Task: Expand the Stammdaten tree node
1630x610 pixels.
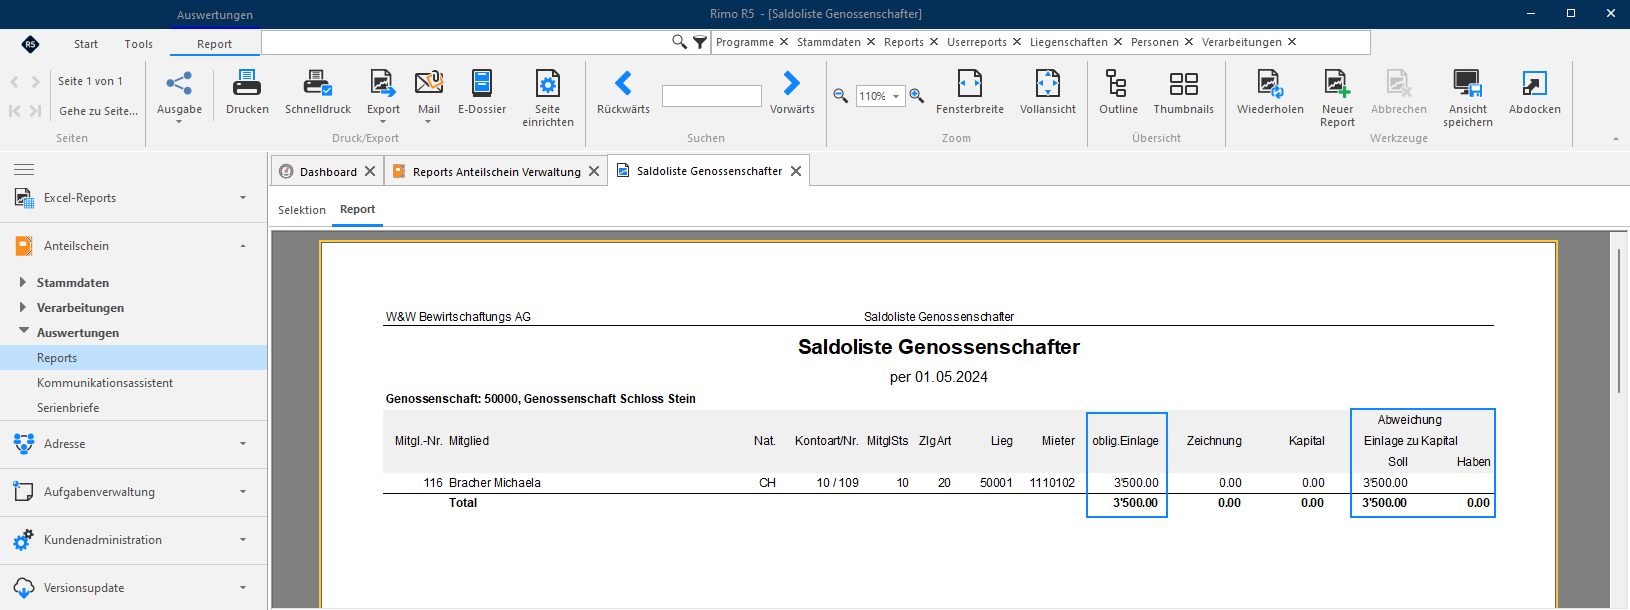Action: [x=22, y=283]
